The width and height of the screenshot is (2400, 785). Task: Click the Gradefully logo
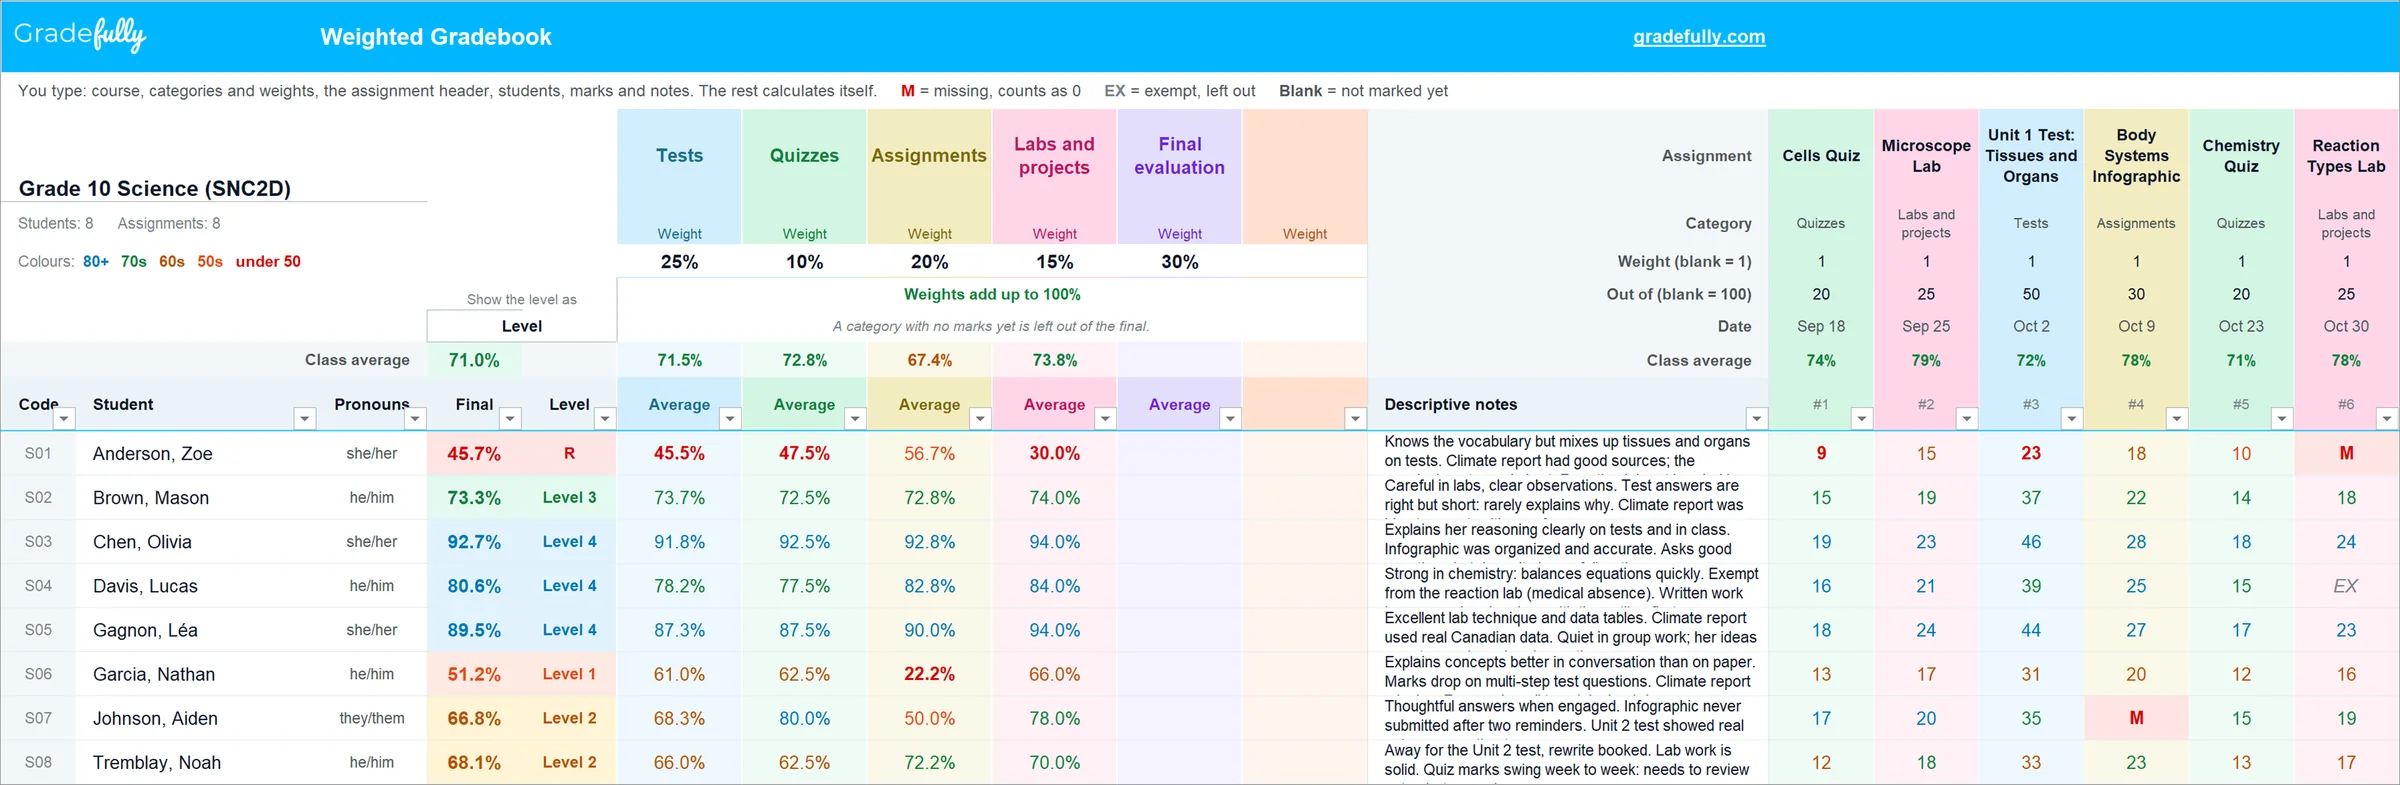tap(80, 36)
